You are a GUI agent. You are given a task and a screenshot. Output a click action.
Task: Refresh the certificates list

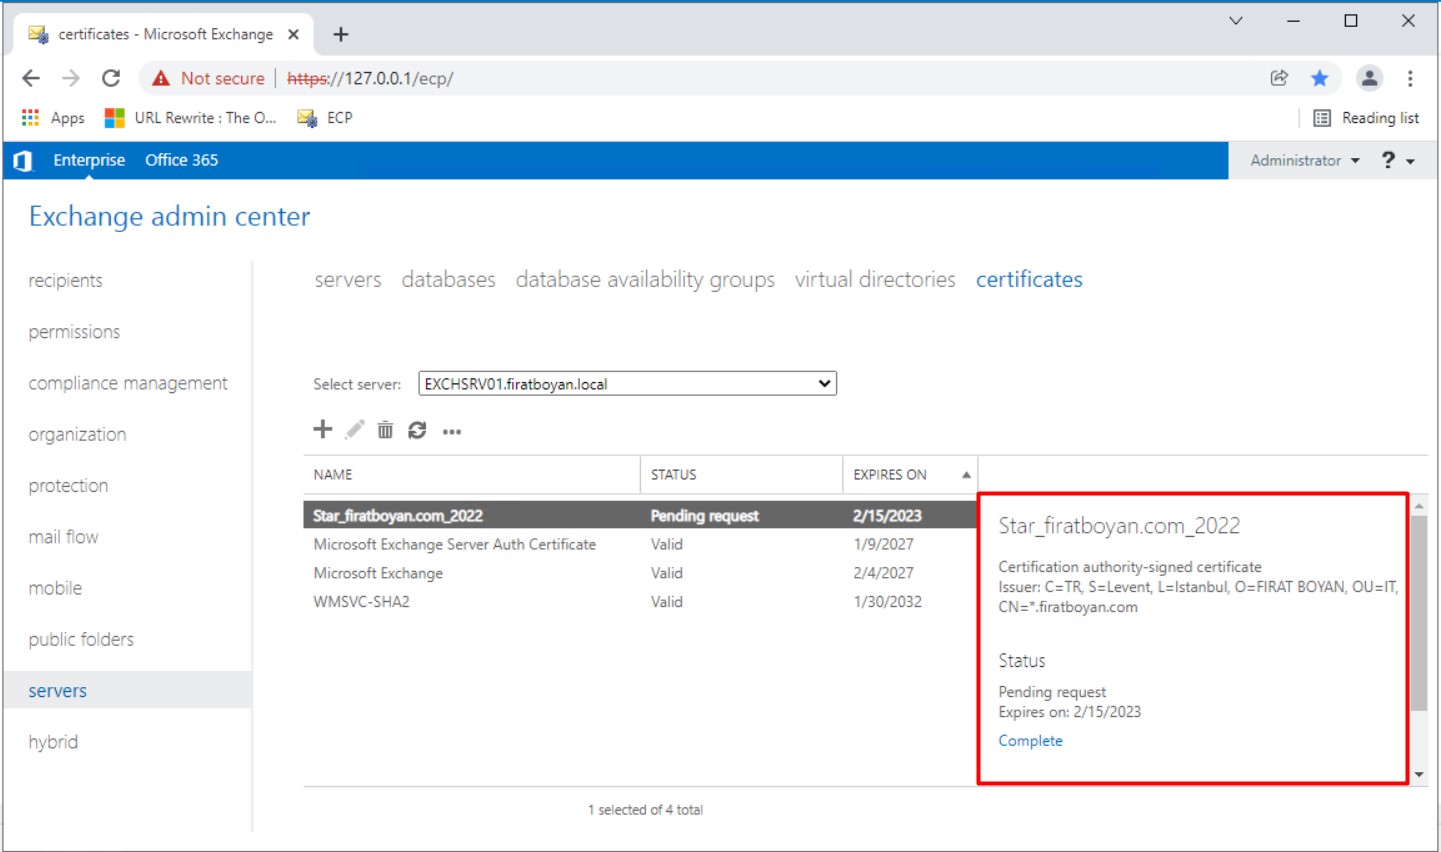click(417, 430)
